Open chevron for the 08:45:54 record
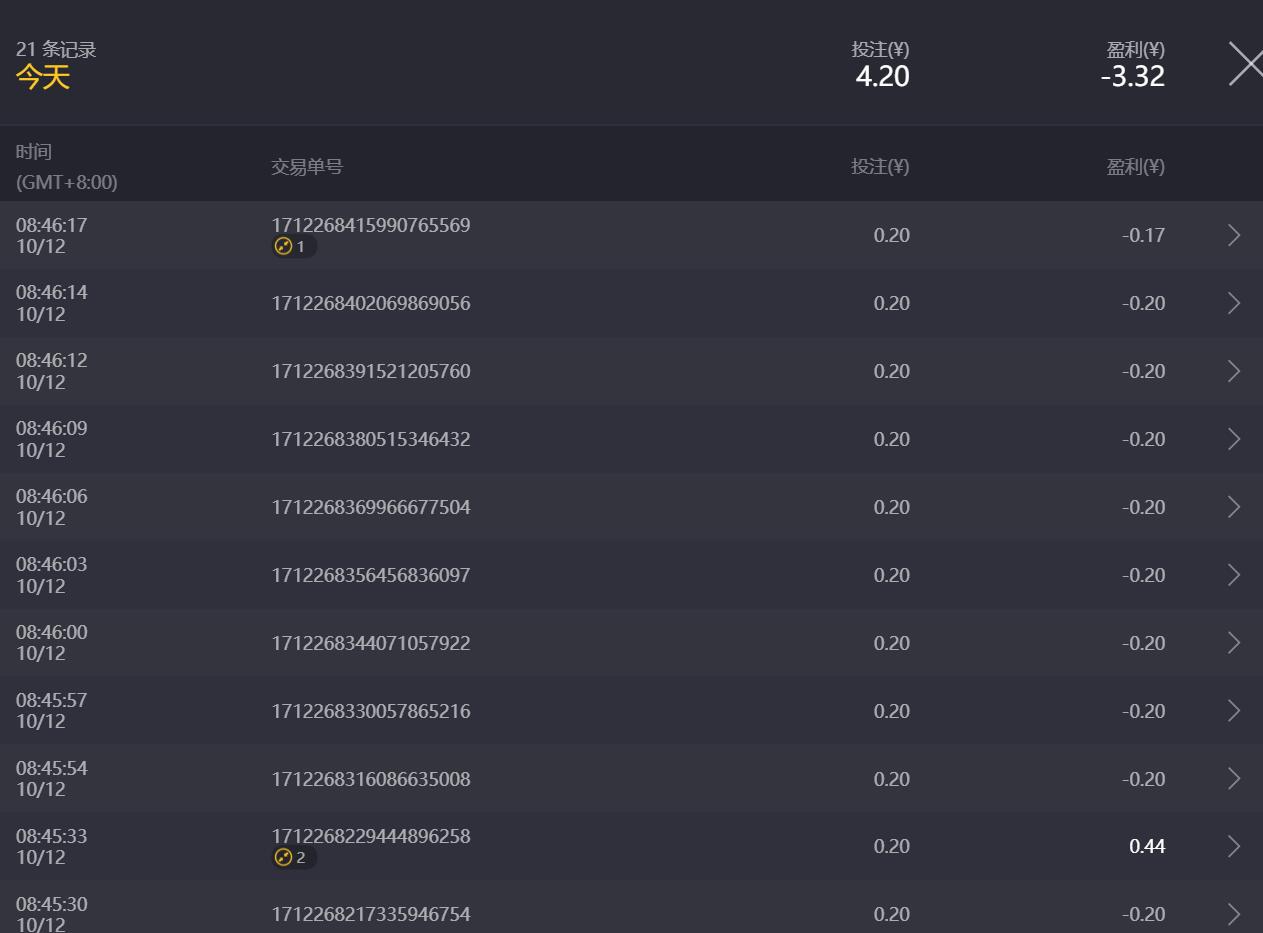The image size is (1263, 933). [1234, 779]
